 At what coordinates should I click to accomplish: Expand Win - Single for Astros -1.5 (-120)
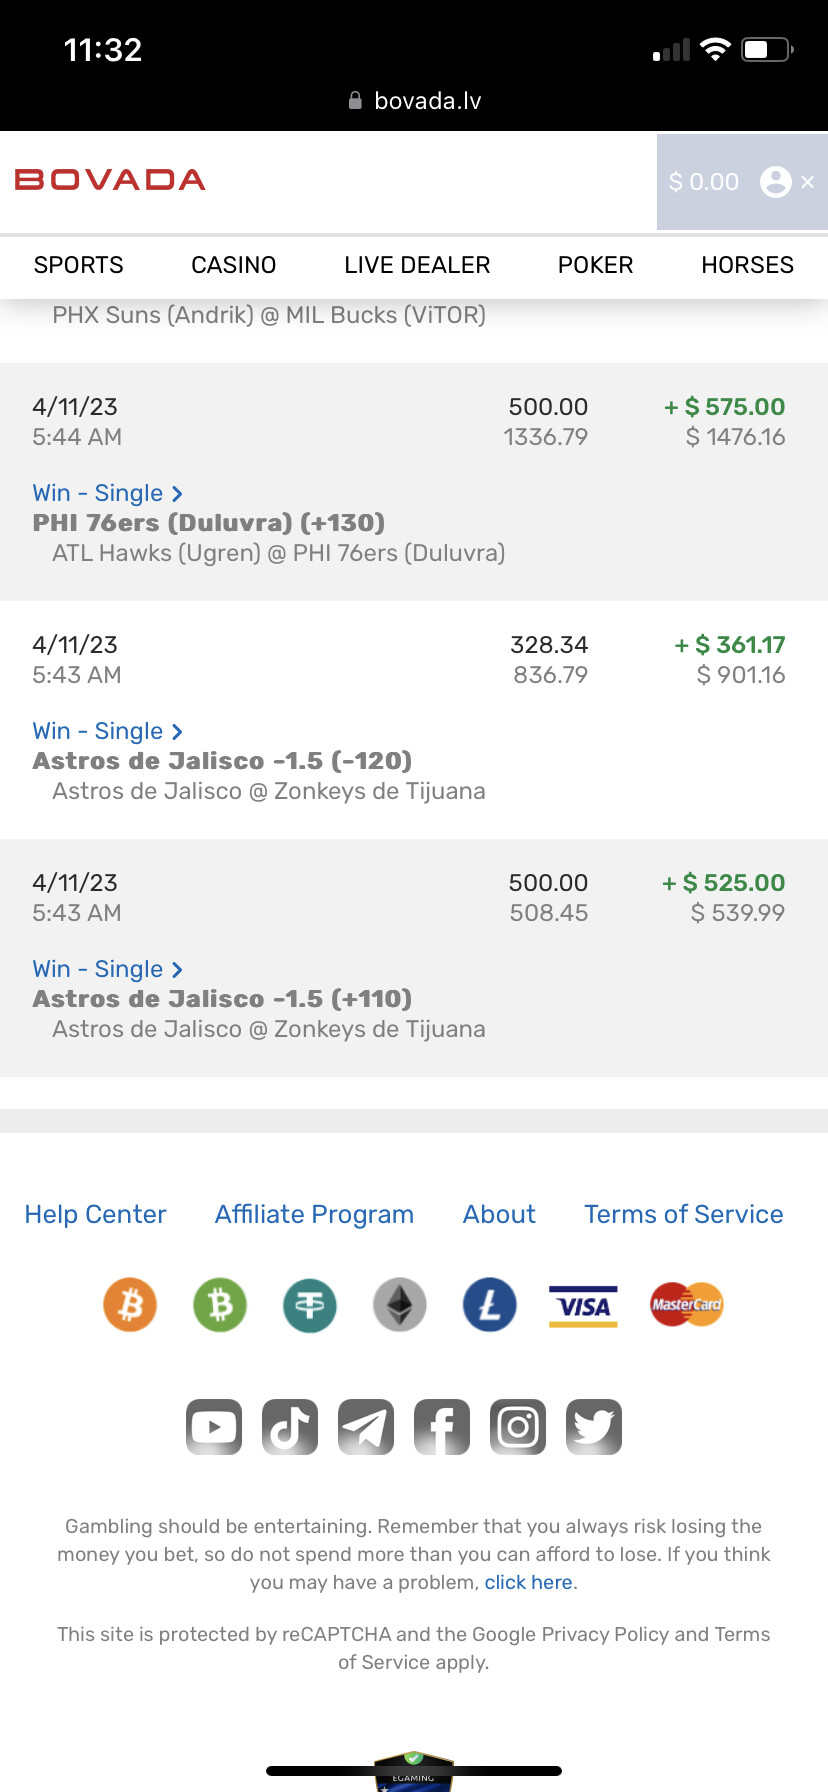click(x=107, y=732)
